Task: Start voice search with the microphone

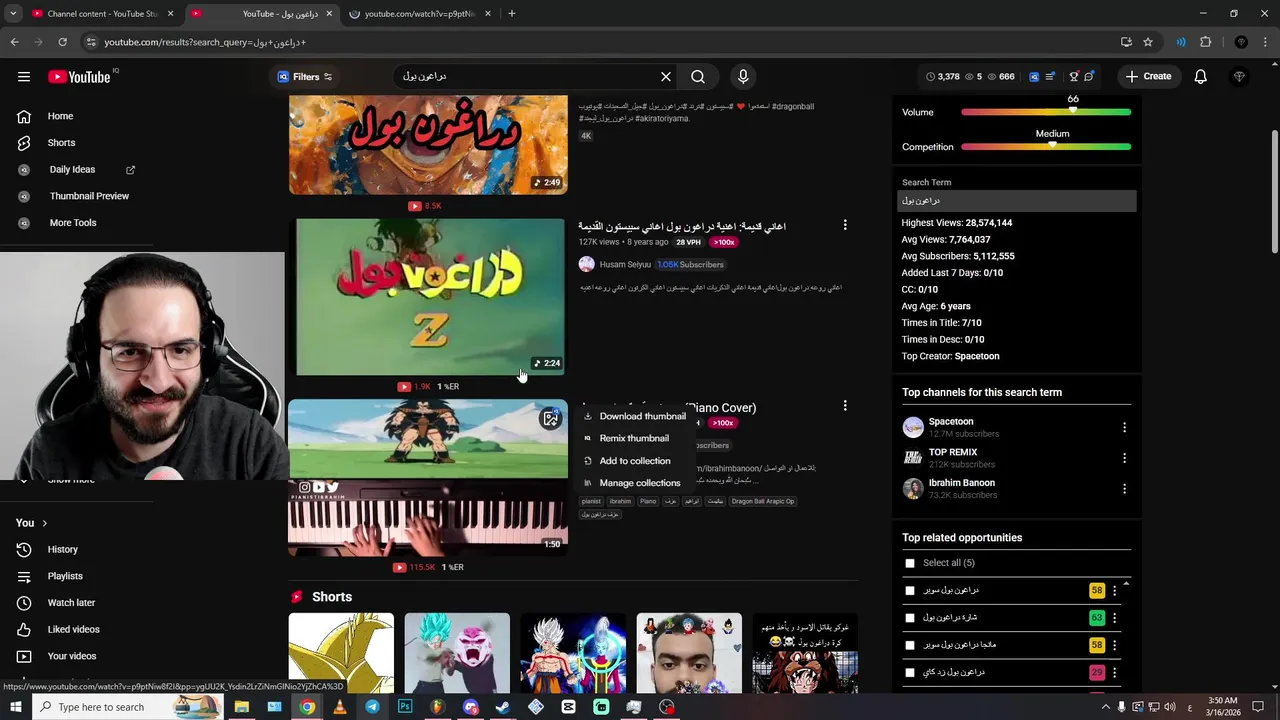Action: tap(743, 77)
